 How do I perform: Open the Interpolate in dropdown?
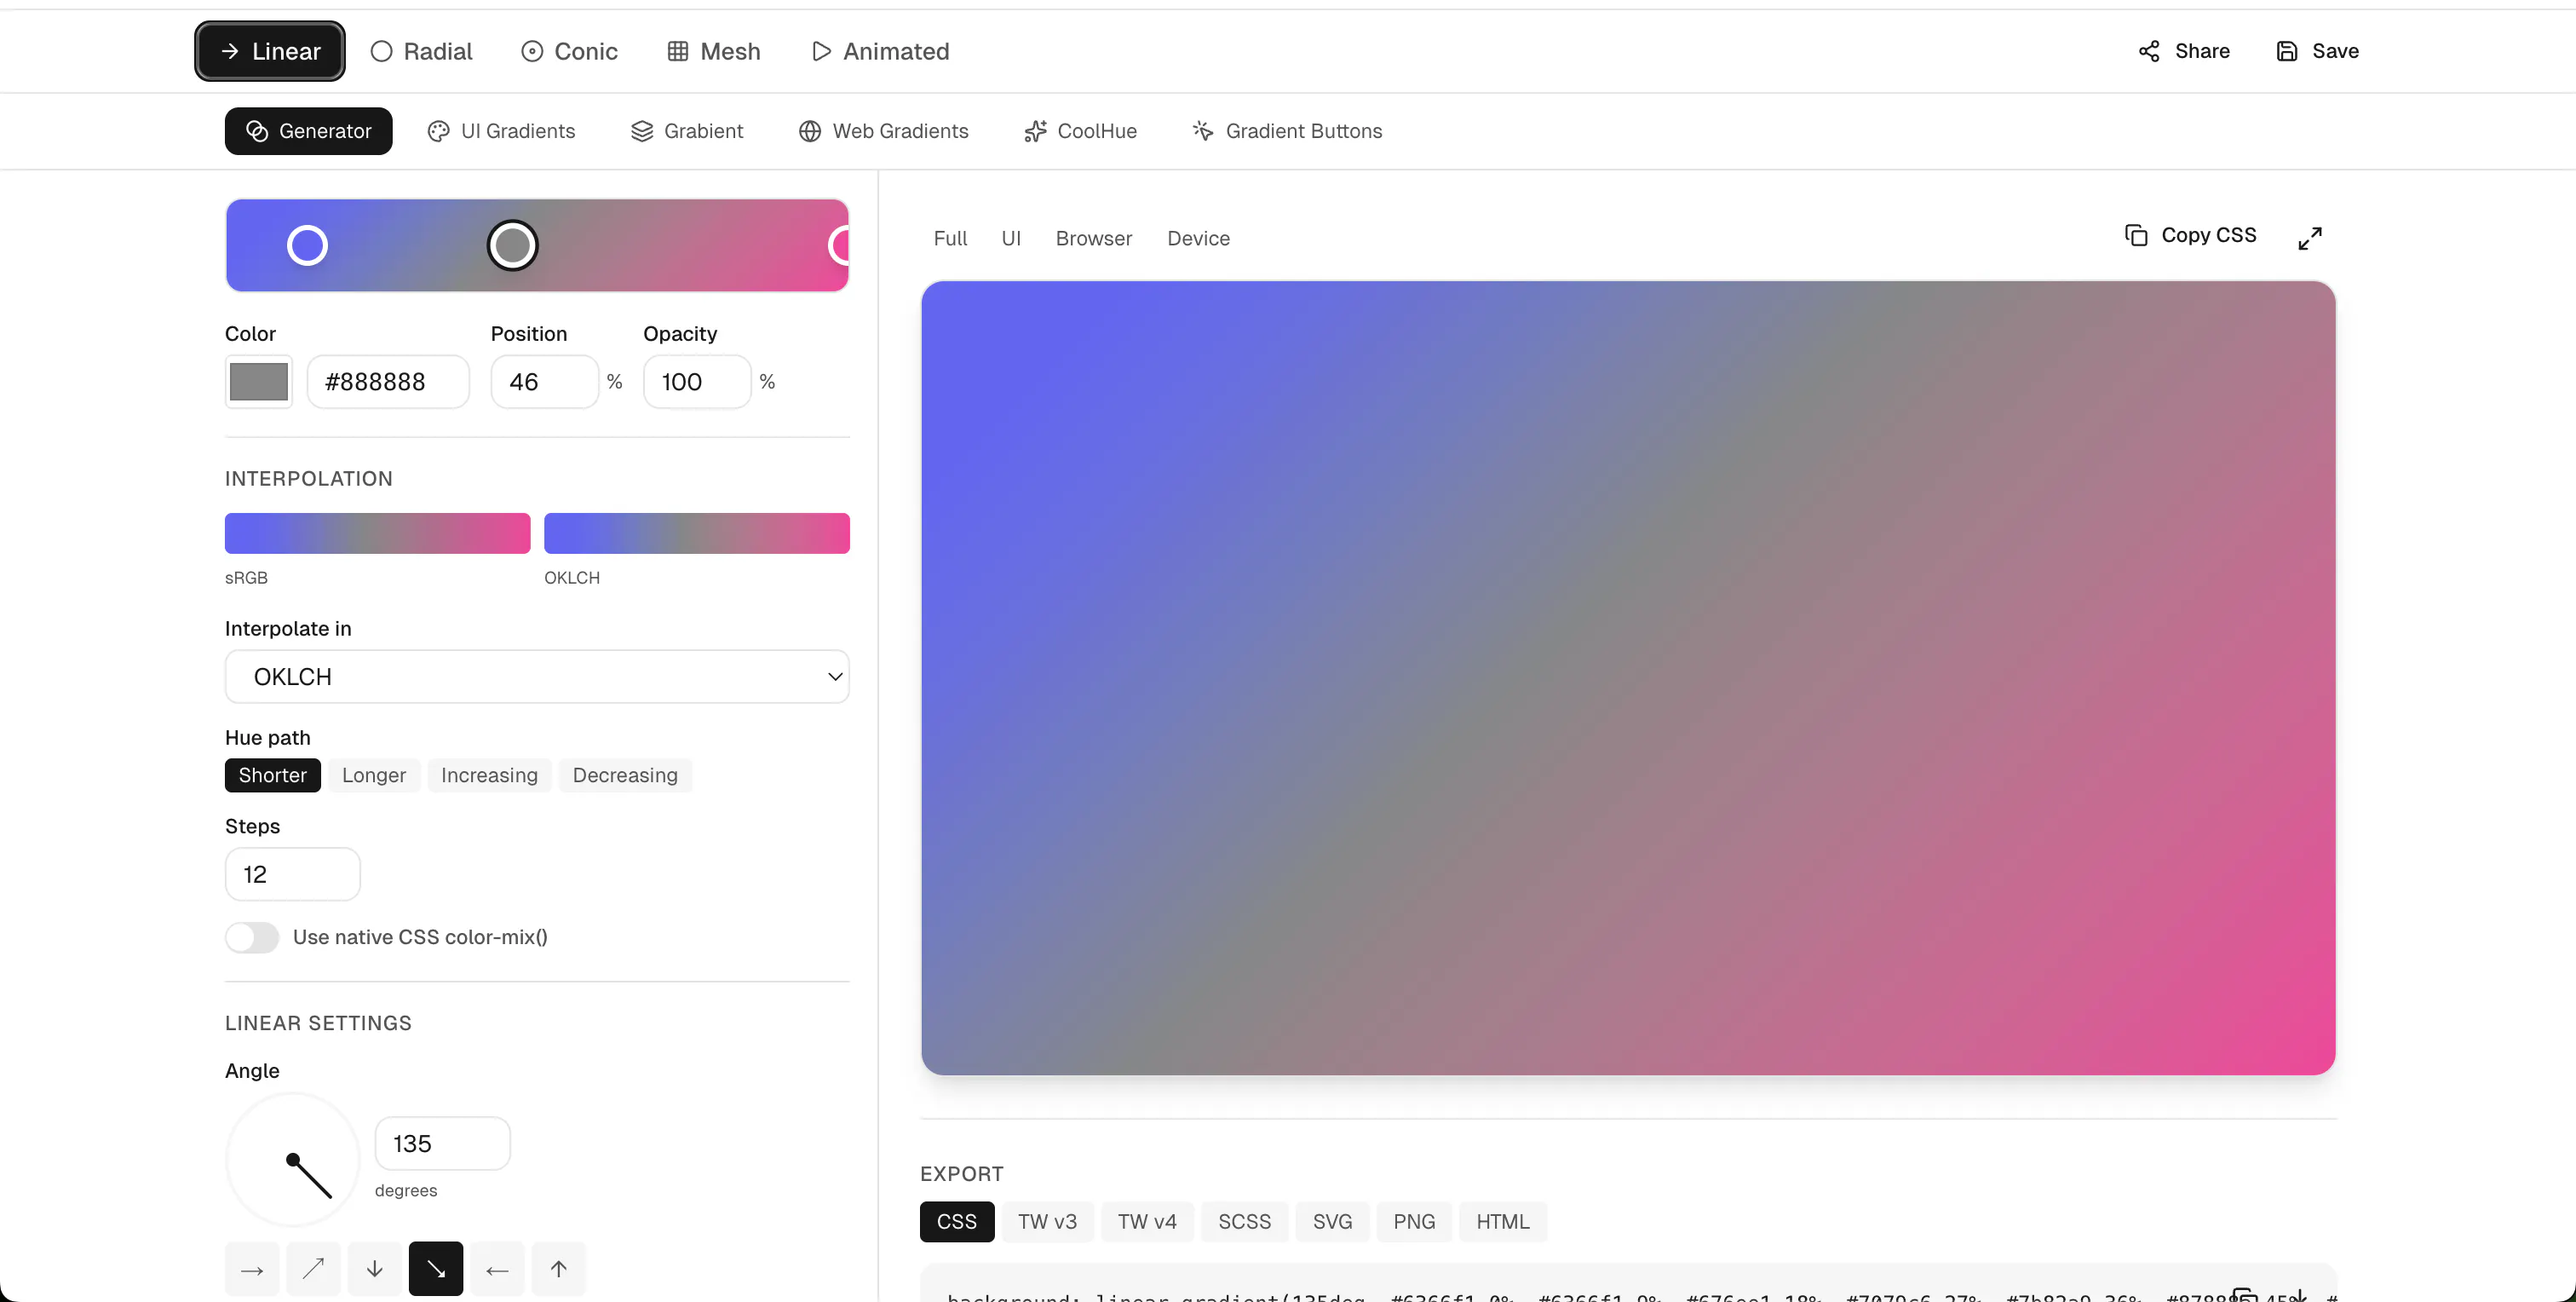[537, 677]
